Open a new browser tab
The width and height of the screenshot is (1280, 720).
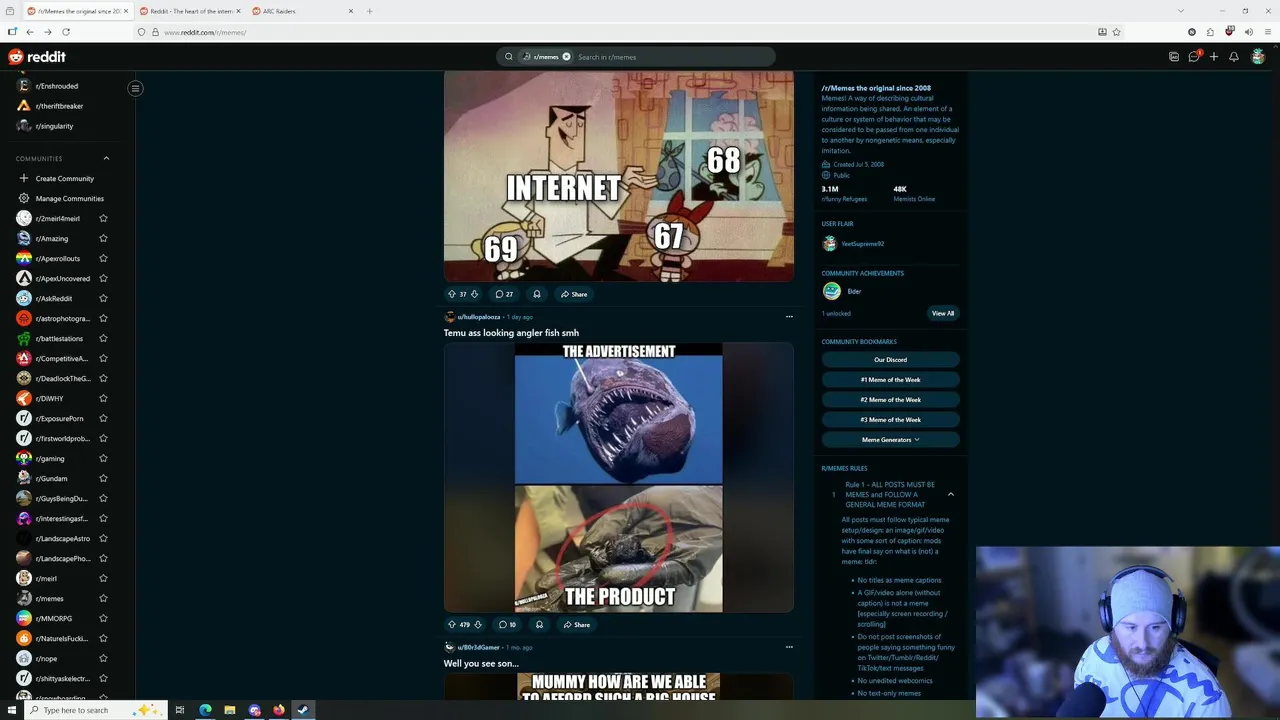[370, 11]
